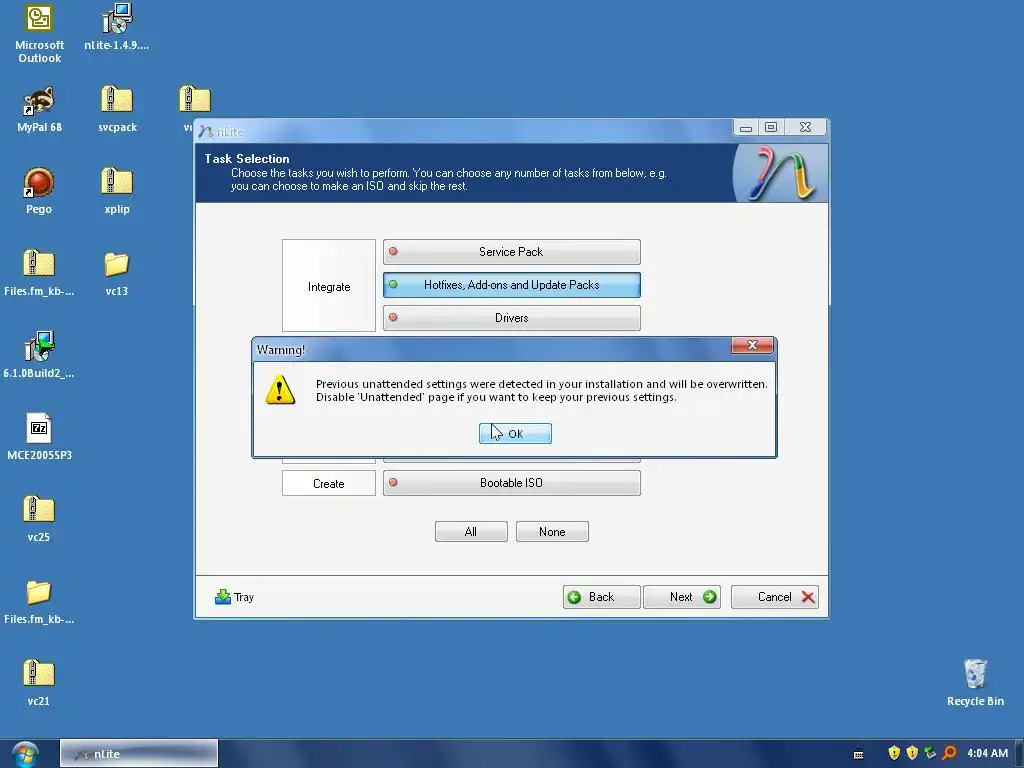The width and height of the screenshot is (1024, 768).
Task: Select the MCE2005SP3 7z file icon
Action: point(39,437)
